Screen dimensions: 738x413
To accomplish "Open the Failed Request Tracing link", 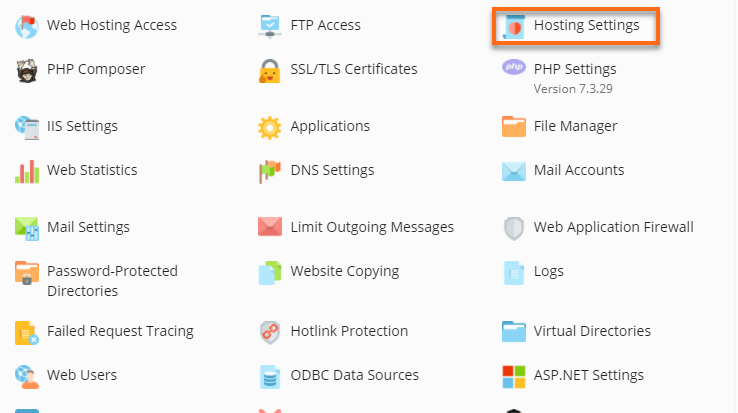I will click(120, 331).
